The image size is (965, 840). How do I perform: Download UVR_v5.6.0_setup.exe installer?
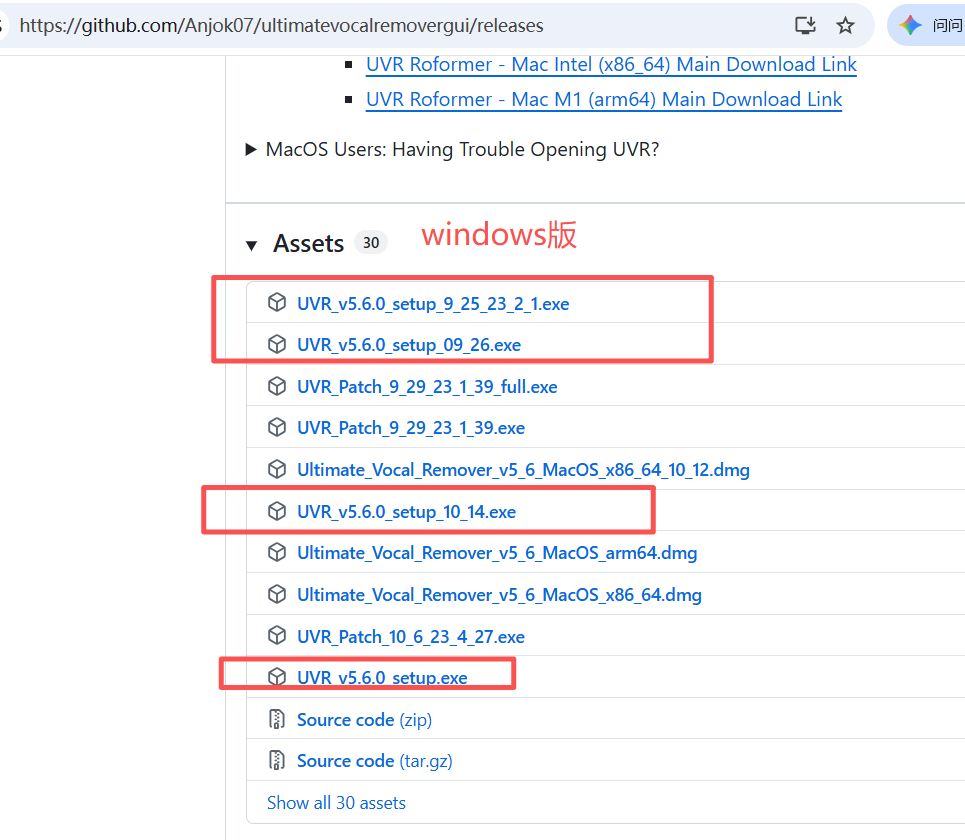click(x=382, y=678)
